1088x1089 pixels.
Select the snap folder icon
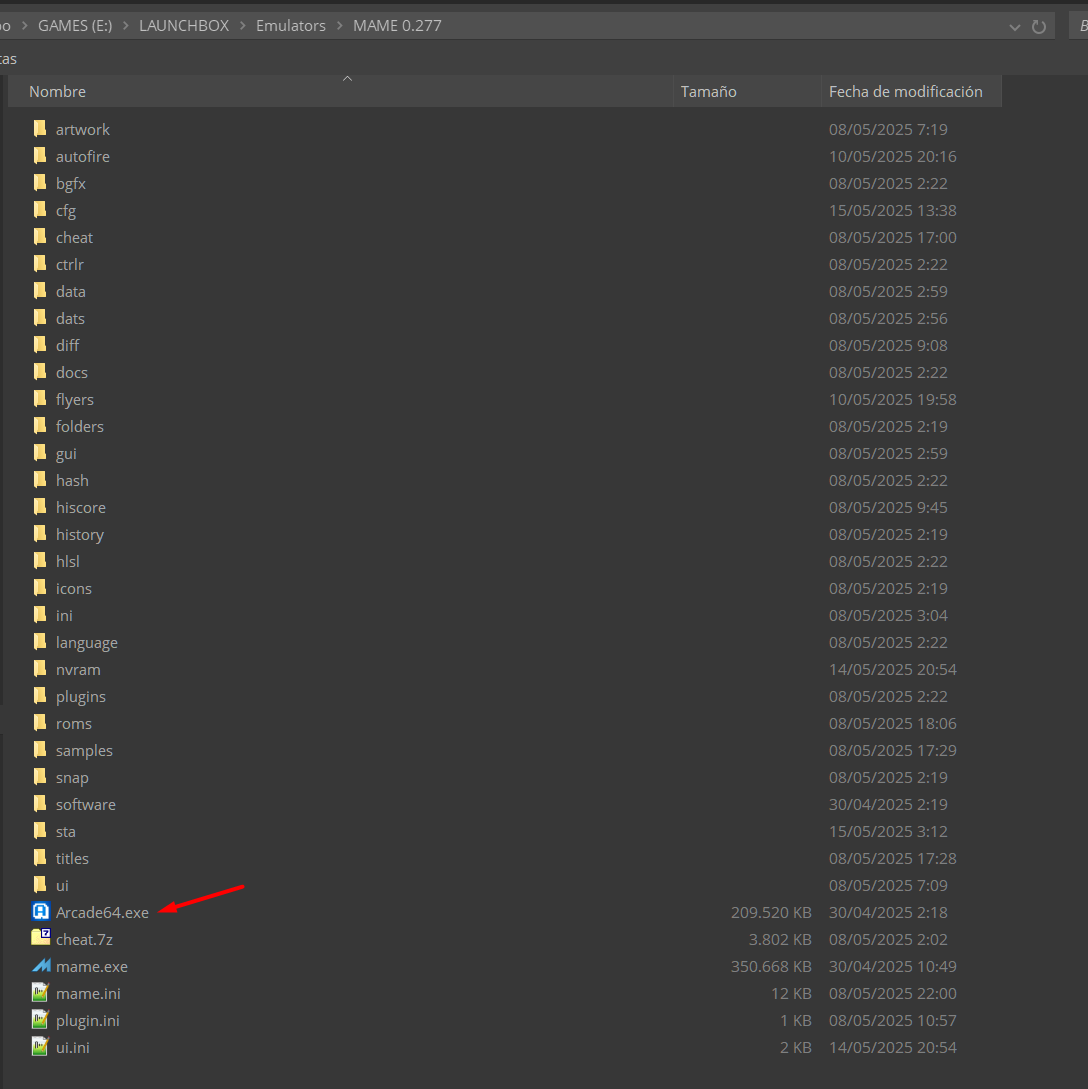click(40, 777)
